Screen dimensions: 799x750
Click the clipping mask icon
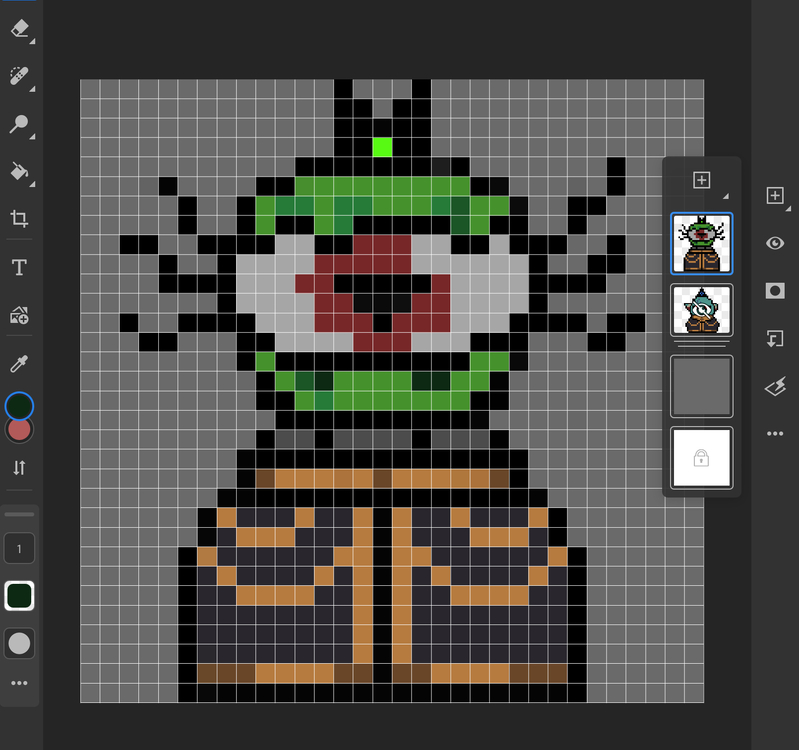(x=775, y=339)
